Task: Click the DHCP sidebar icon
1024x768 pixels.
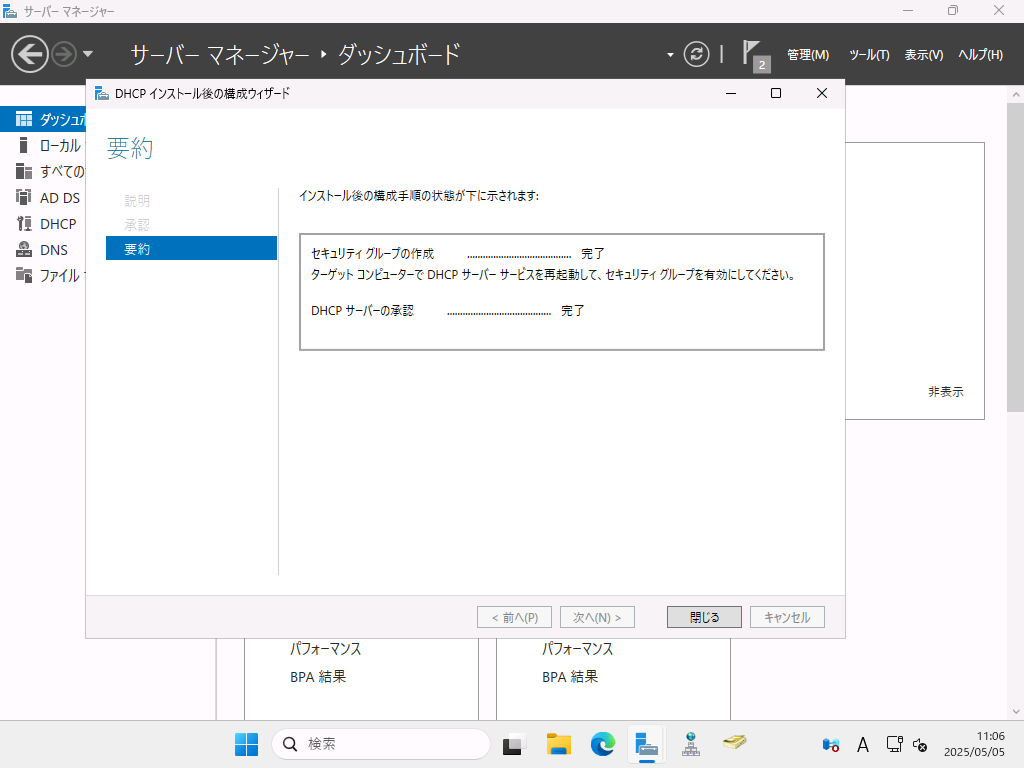Action: (x=24, y=223)
